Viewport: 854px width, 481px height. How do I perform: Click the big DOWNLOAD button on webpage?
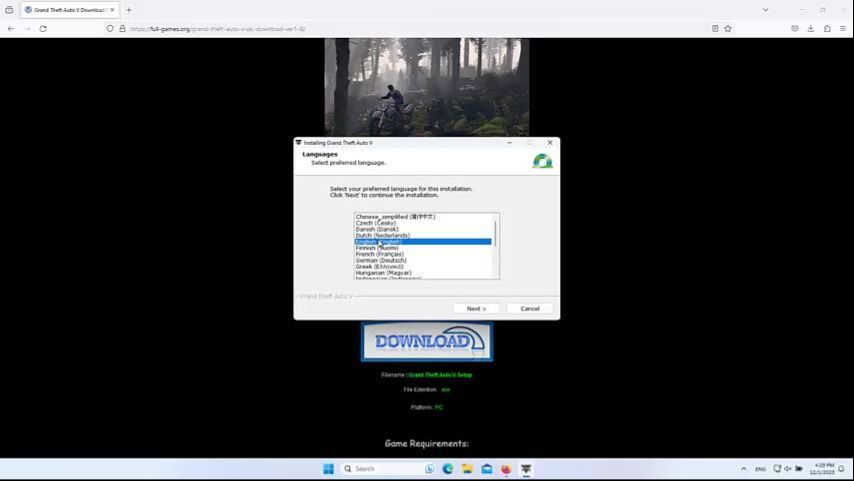[427, 342]
